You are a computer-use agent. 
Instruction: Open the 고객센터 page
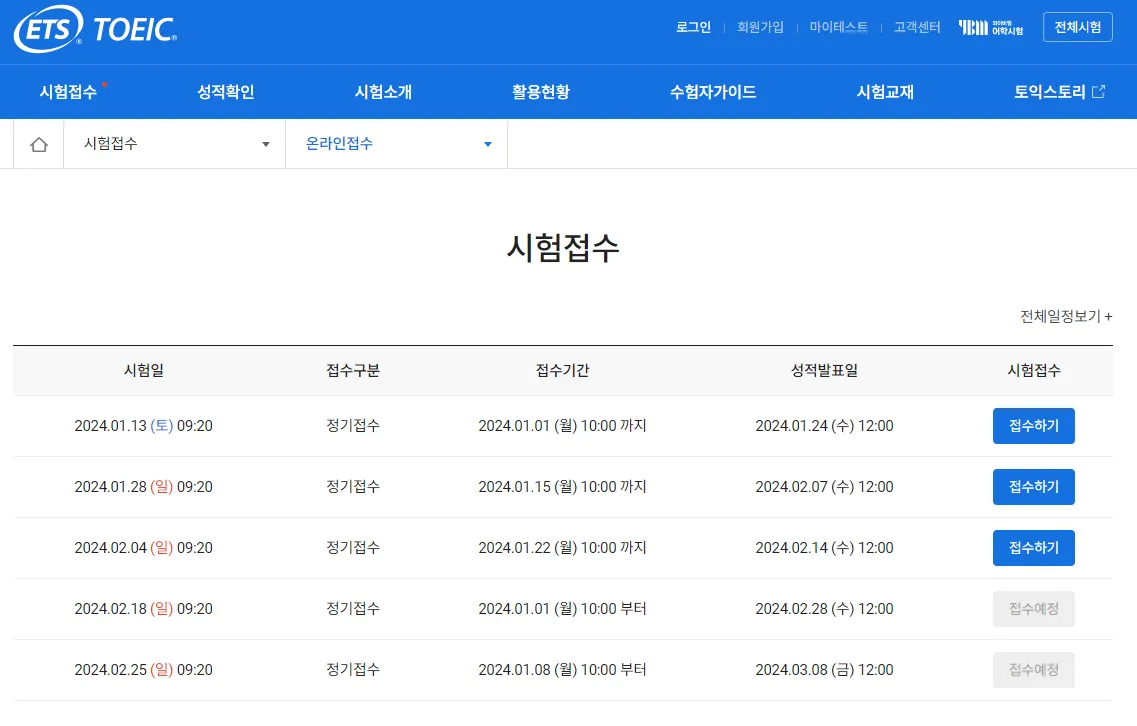click(916, 27)
